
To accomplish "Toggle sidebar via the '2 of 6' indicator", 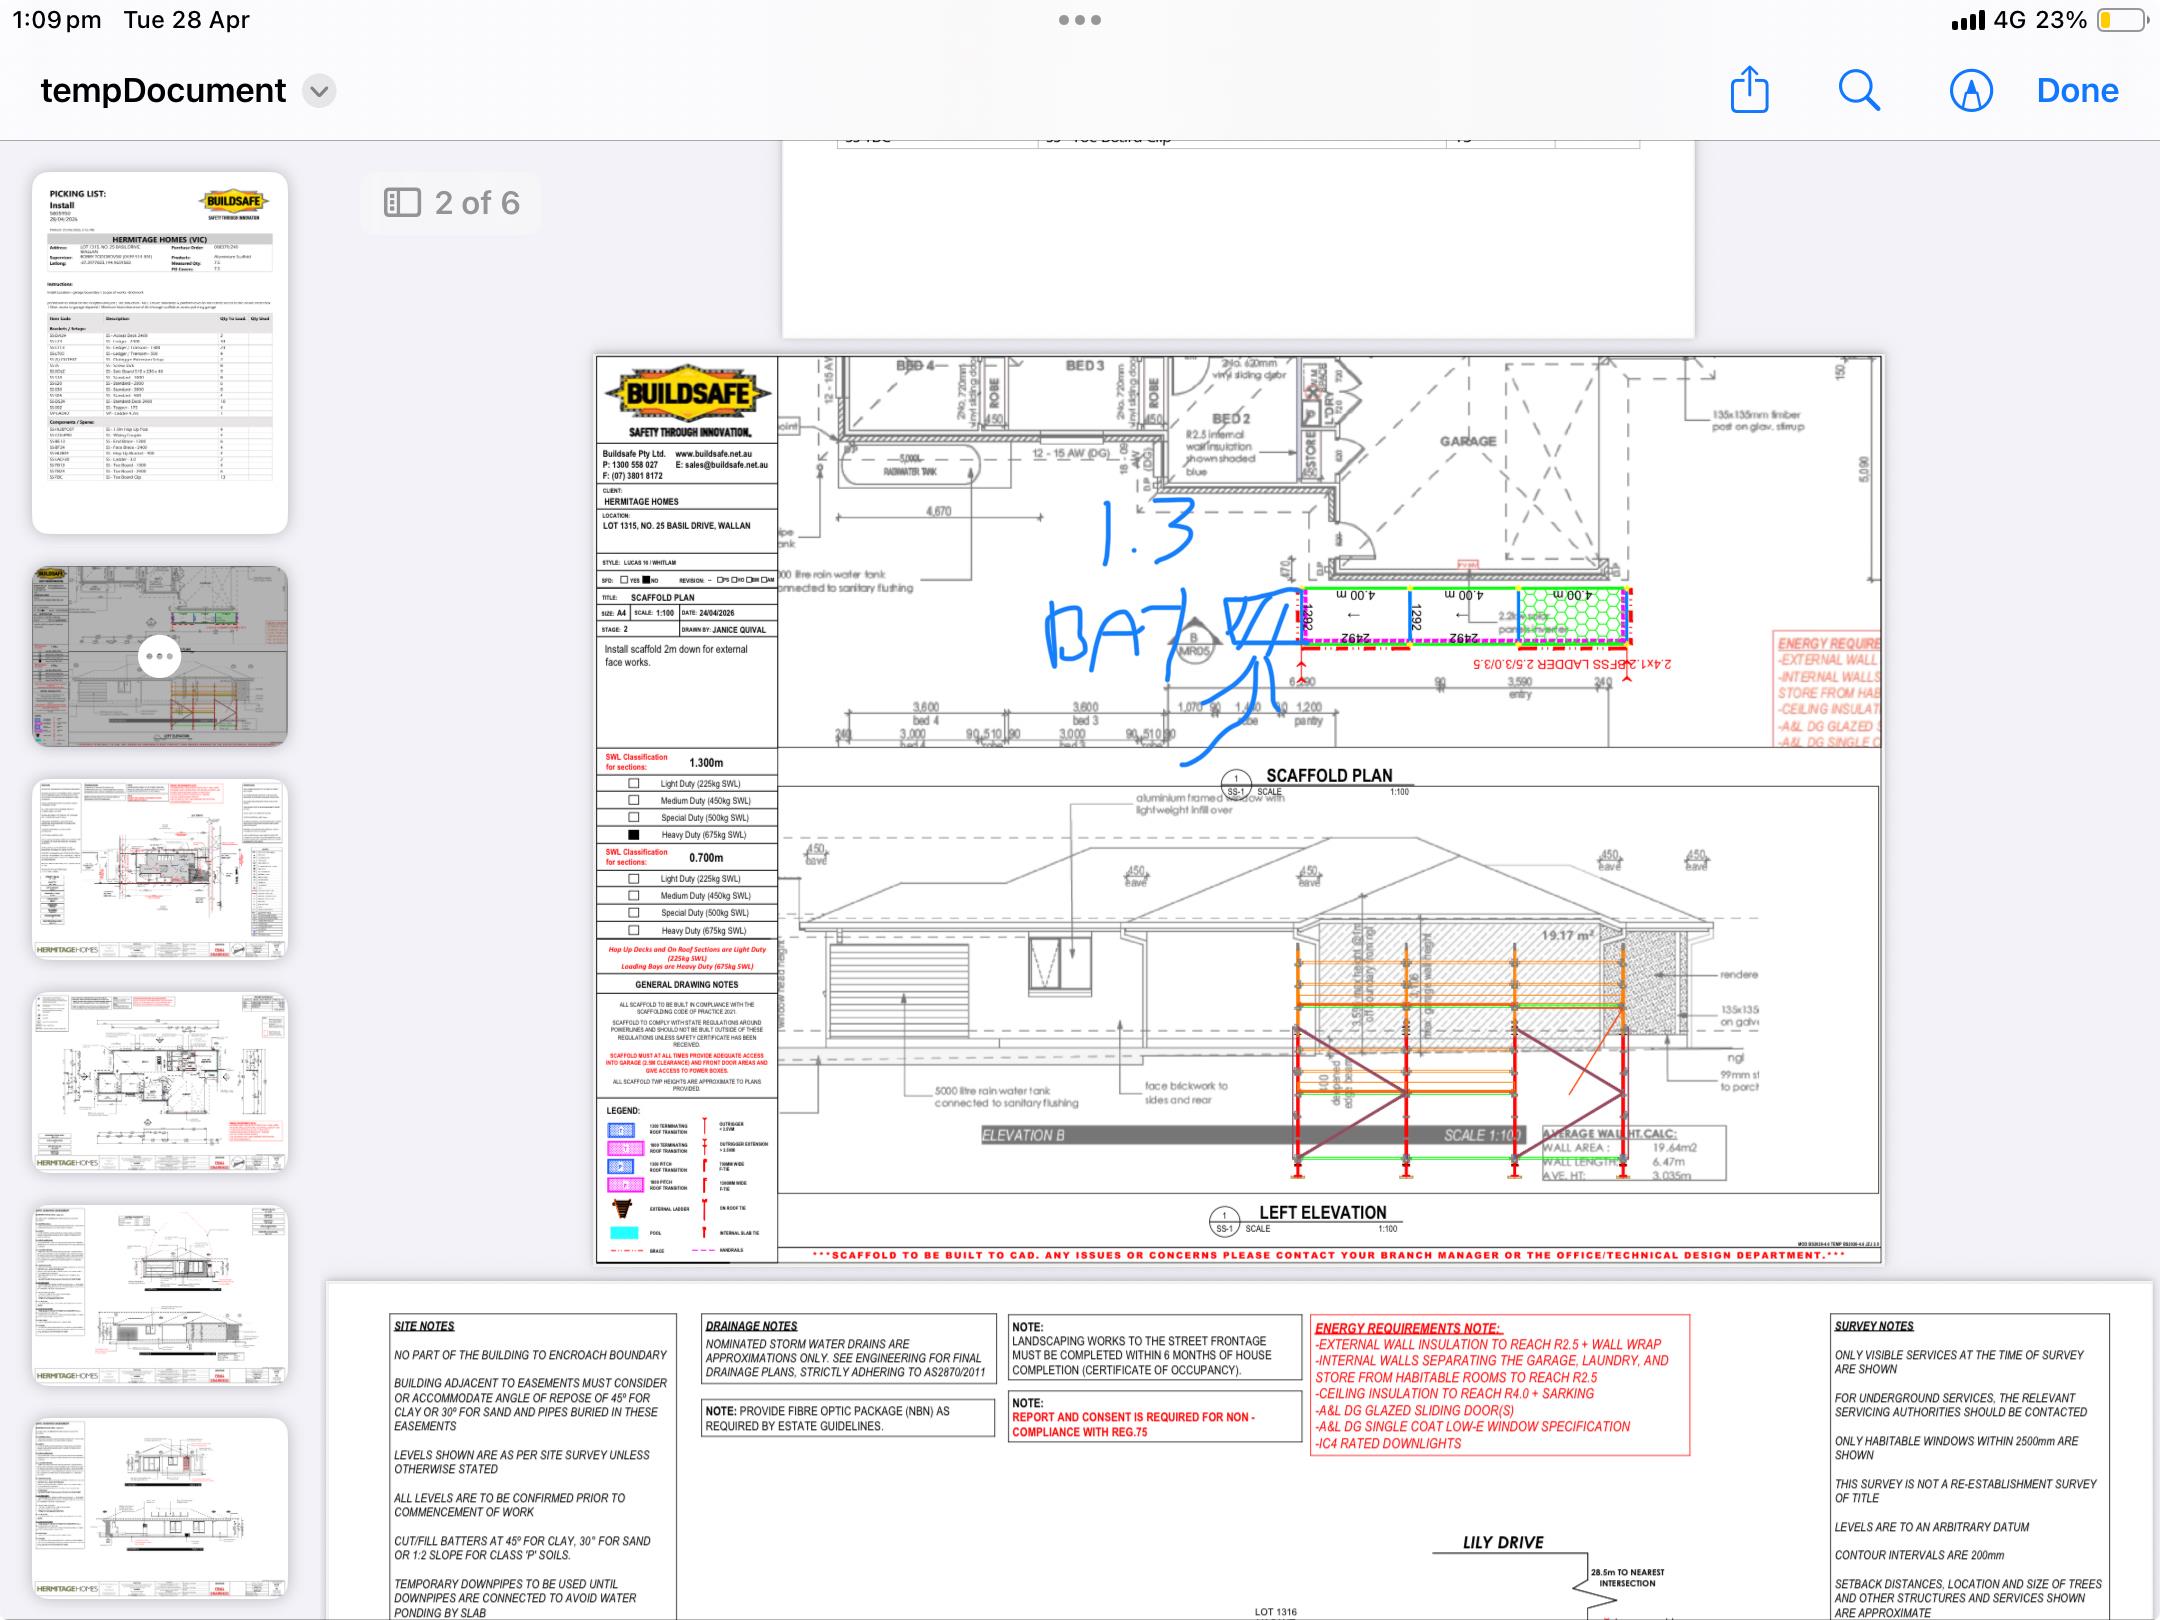I will [452, 203].
